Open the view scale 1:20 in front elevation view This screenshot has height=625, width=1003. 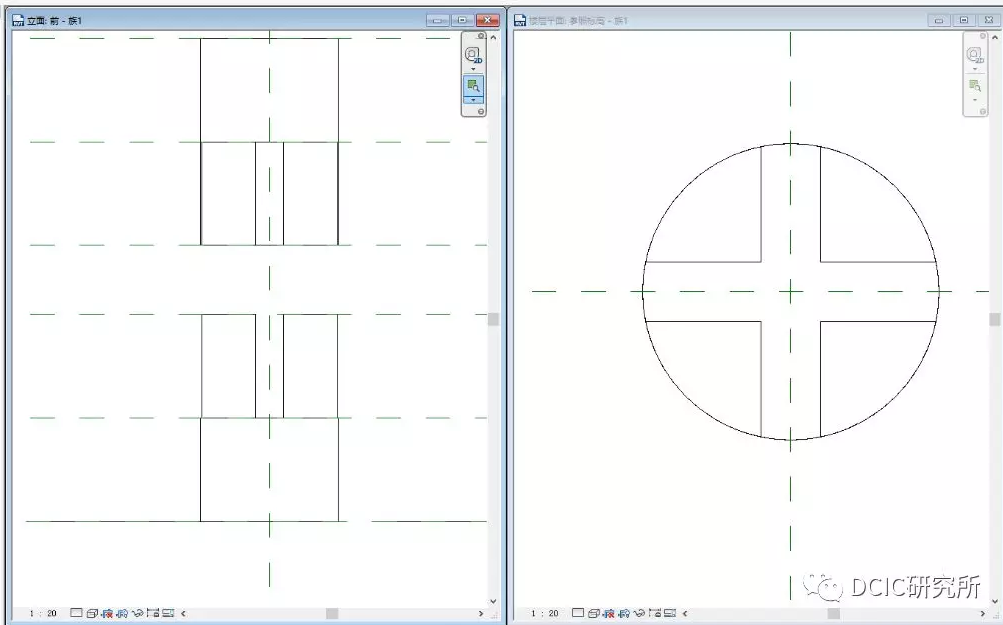point(43,613)
